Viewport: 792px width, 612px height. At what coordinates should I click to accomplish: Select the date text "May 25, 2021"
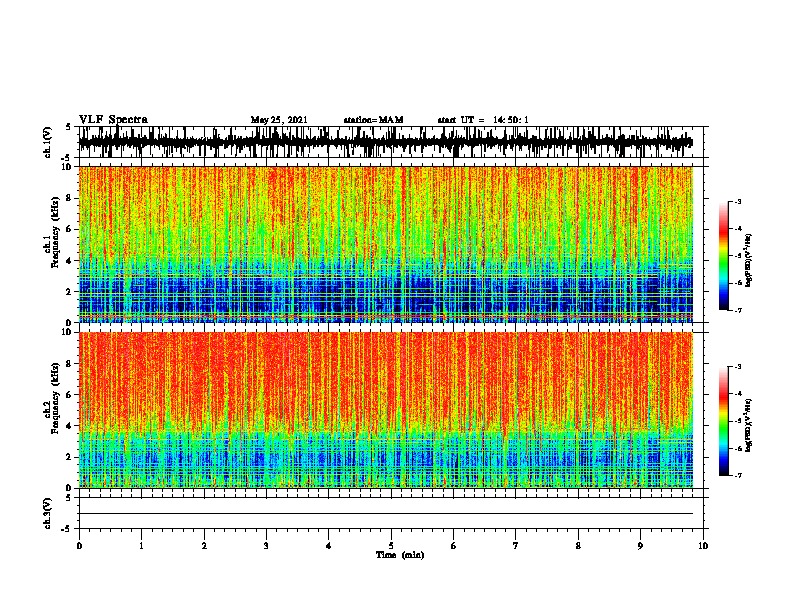(279, 120)
